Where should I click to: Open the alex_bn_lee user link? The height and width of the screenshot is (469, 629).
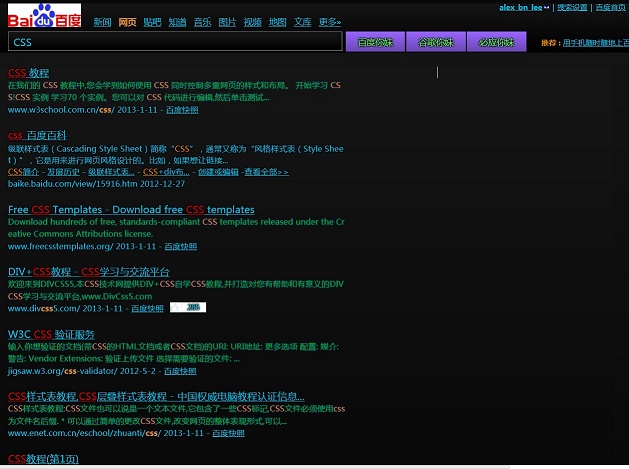coord(521,7)
